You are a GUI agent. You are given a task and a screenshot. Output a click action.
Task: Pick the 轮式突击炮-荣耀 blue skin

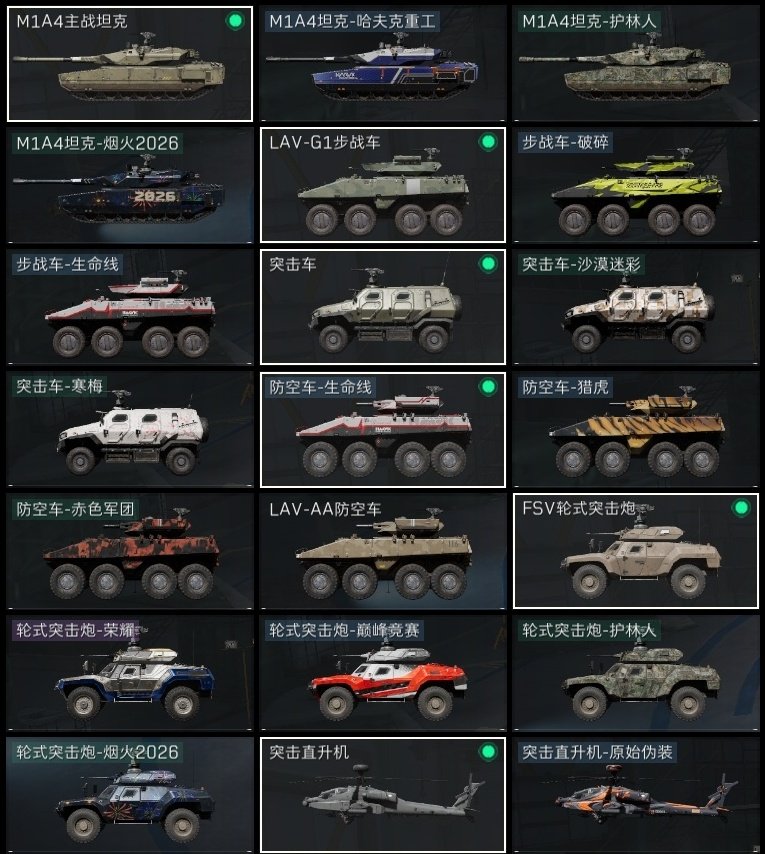pyautogui.click(x=130, y=673)
